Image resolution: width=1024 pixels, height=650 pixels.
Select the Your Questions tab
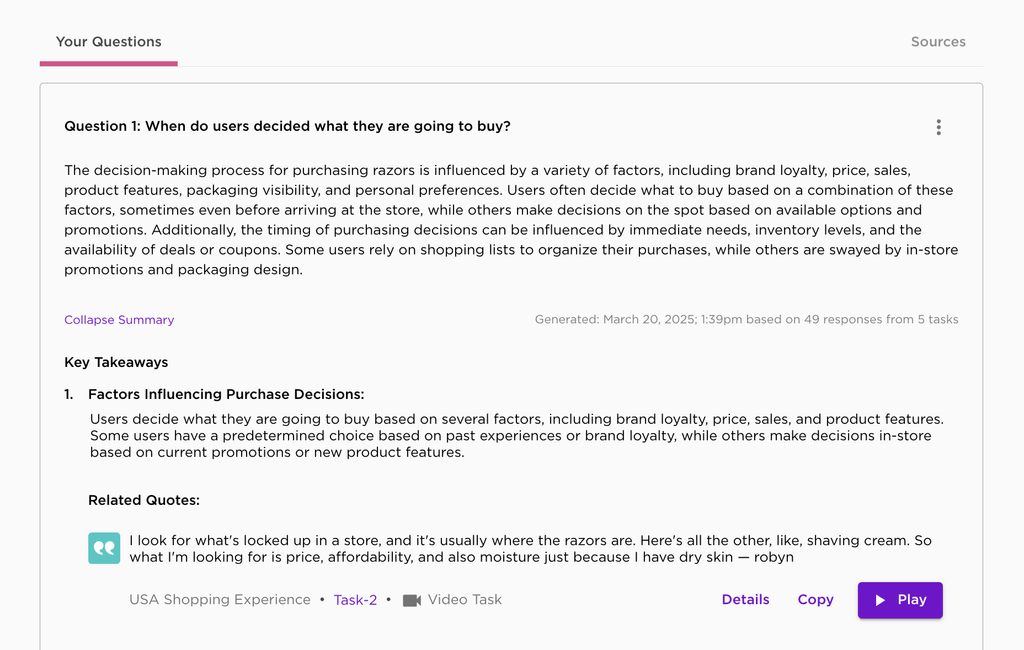108,42
